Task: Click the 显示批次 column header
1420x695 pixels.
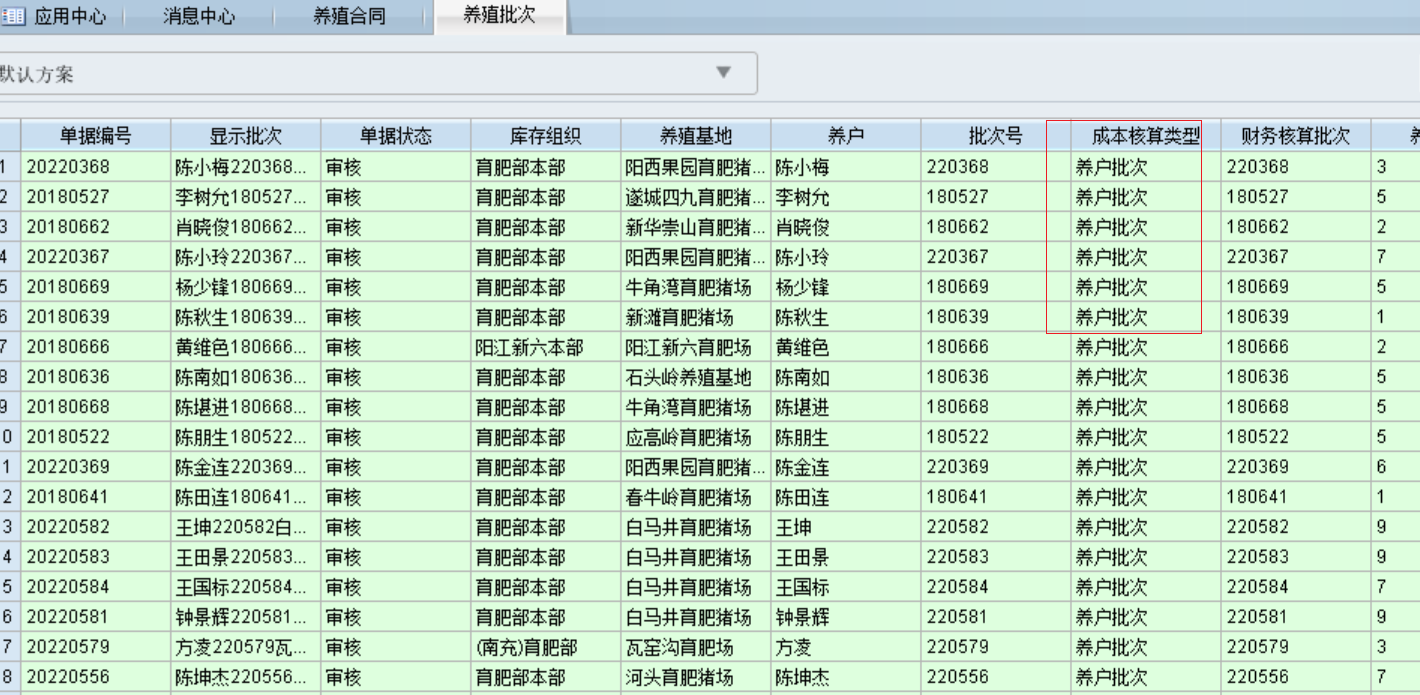Action: [246, 136]
